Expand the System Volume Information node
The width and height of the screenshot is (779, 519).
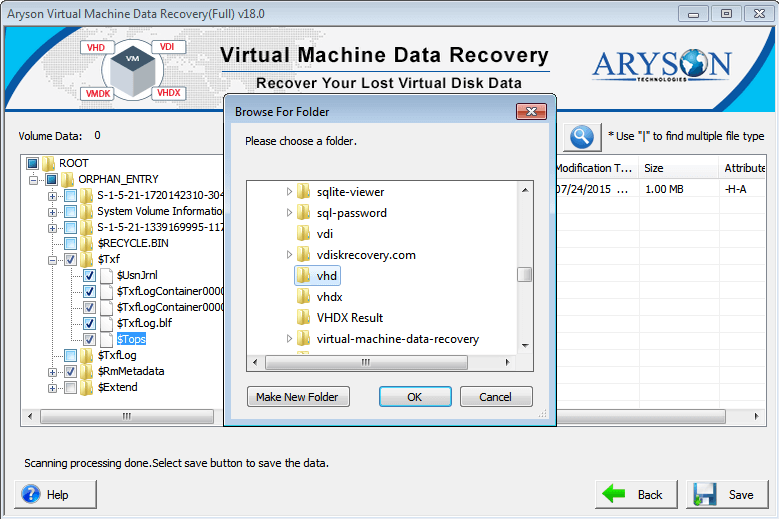point(52,212)
